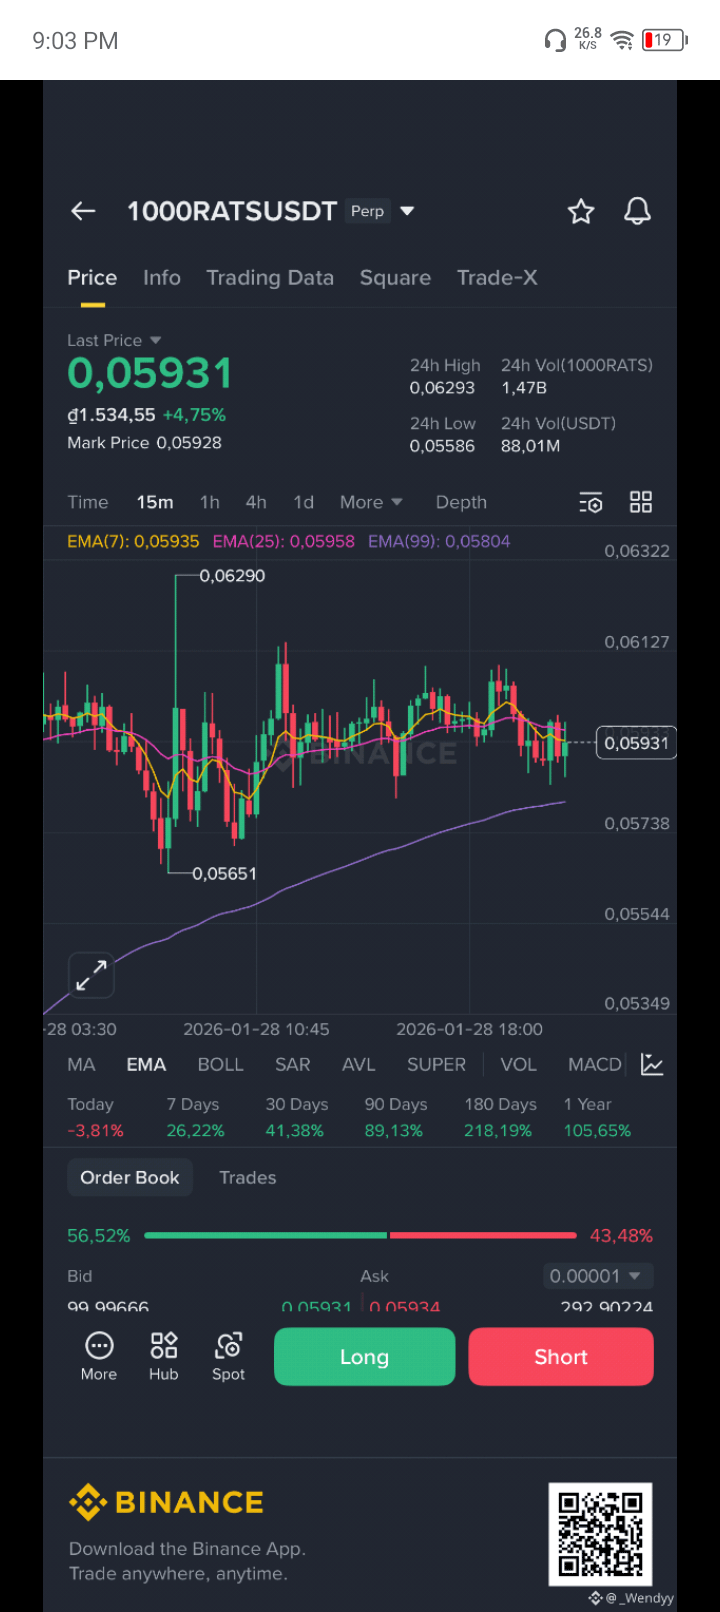Open price alerts bell icon
720x1612 pixels.
pos(637,211)
